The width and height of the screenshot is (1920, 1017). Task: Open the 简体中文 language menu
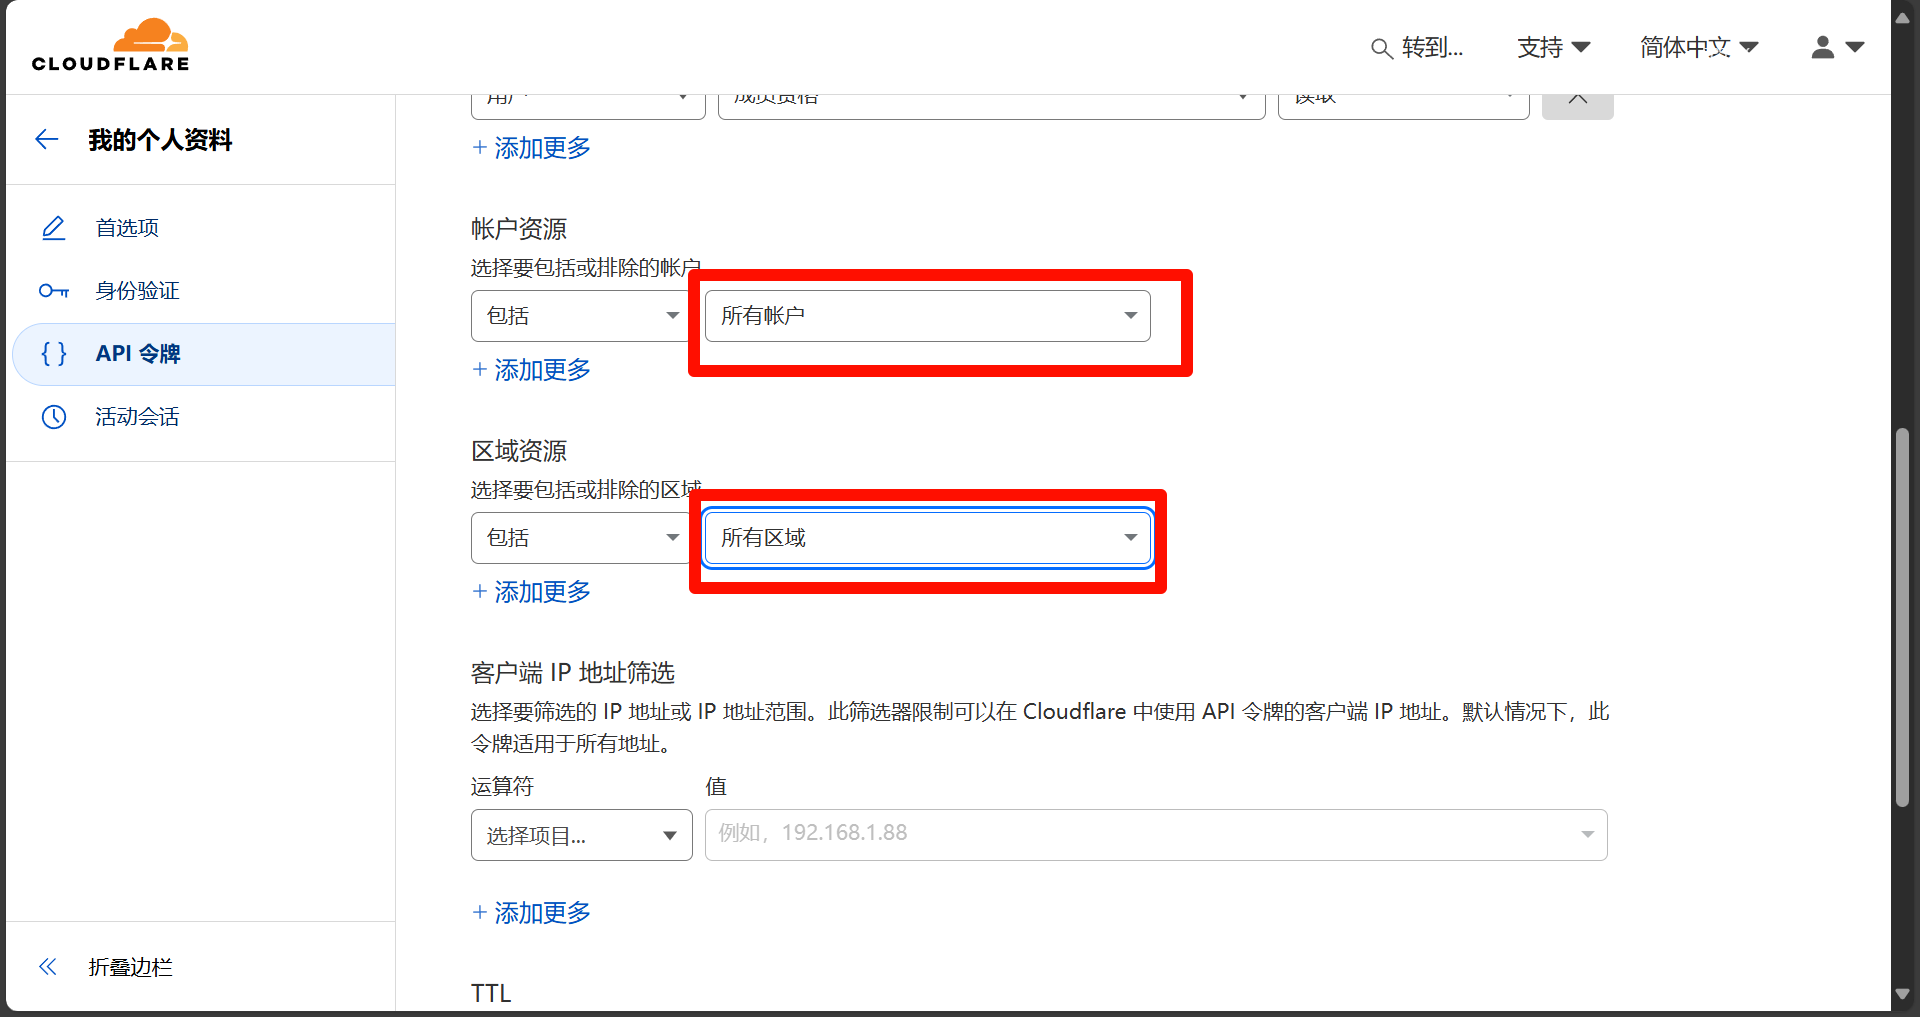1699,47
